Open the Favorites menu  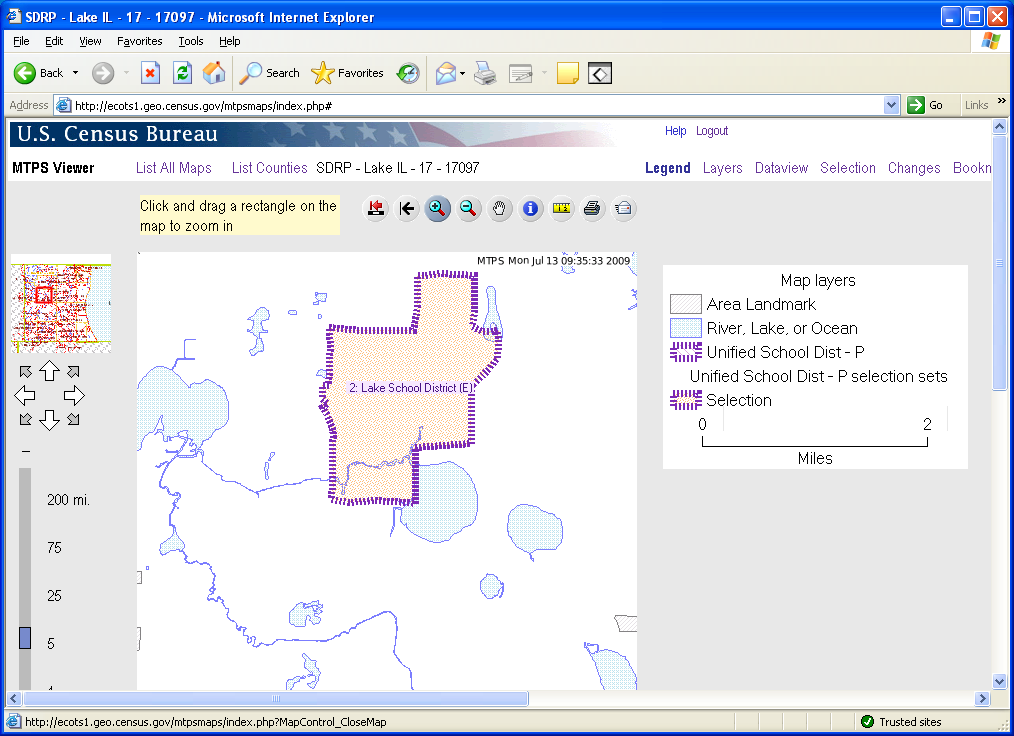click(x=139, y=41)
